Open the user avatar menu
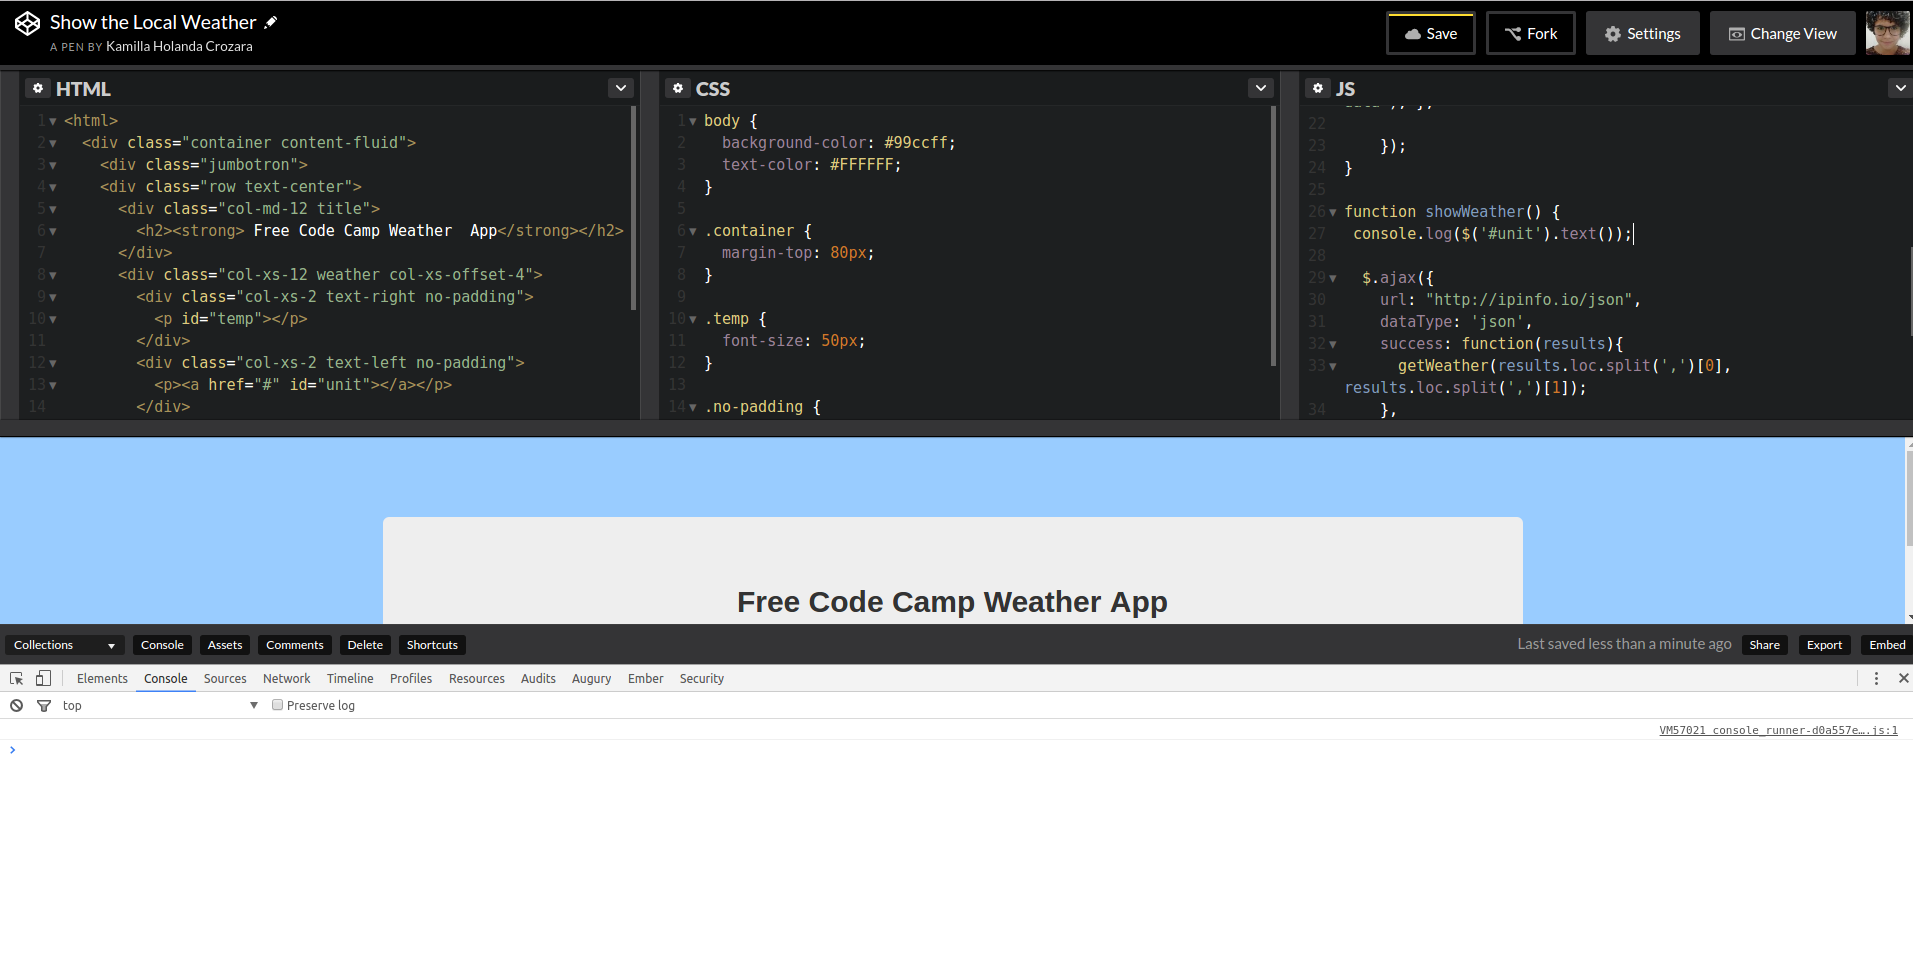 [x=1888, y=33]
